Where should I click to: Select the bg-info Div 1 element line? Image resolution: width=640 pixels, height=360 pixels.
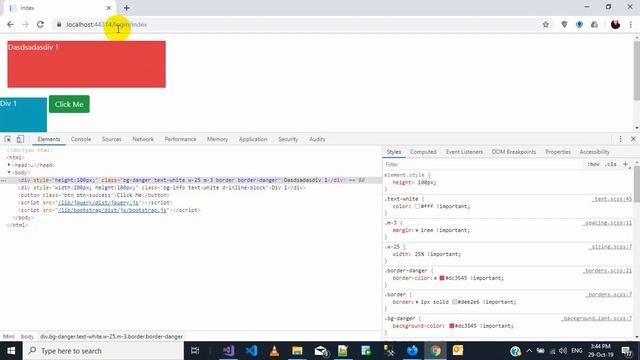162,188
